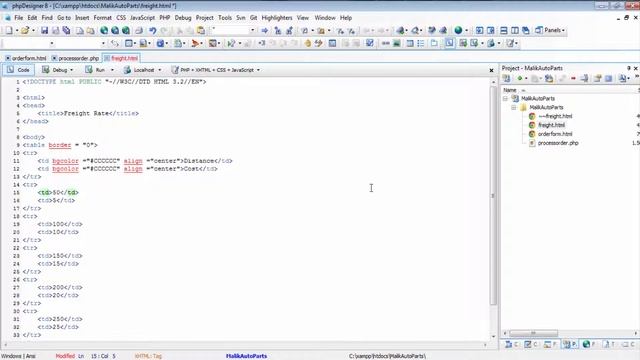640x360 pixels.
Task: Click MalikAutoParts in the status bar
Action: [247, 356]
